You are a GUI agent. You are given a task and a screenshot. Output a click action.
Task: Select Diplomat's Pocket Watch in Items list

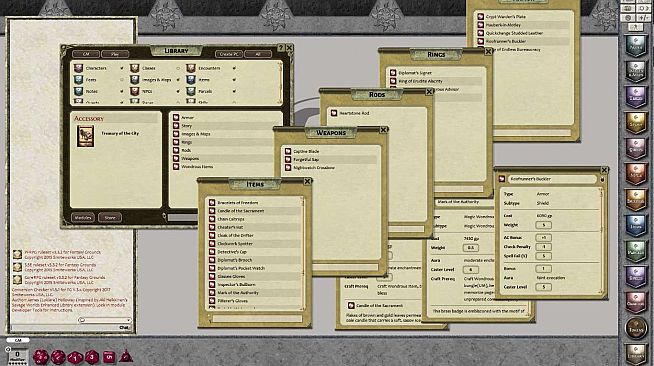(x=254, y=268)
